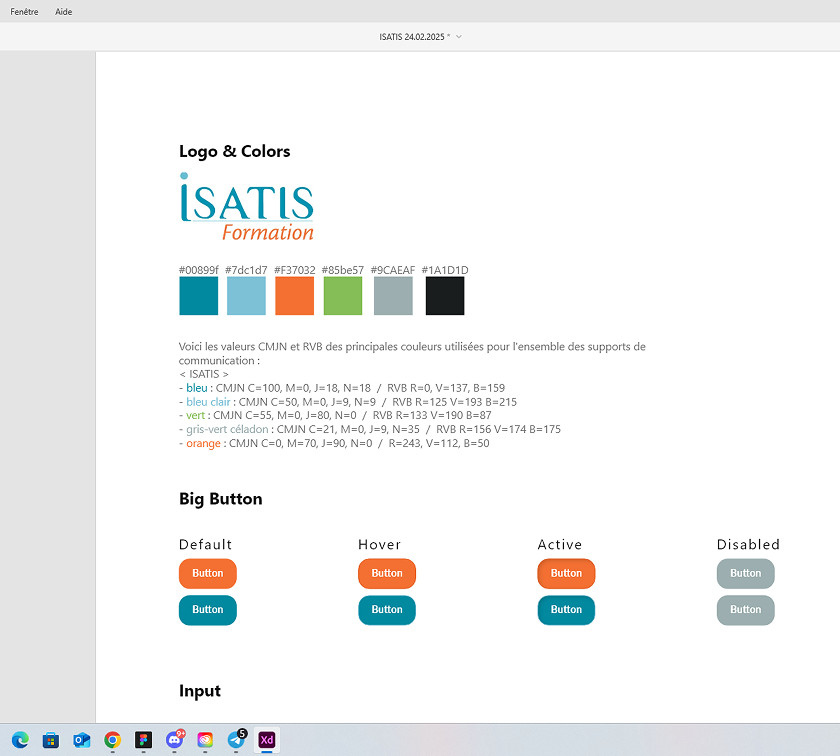Screen dimensions: 840x756
Task: Open Outlook from the taskbar
Action: (x=82, y=740)
